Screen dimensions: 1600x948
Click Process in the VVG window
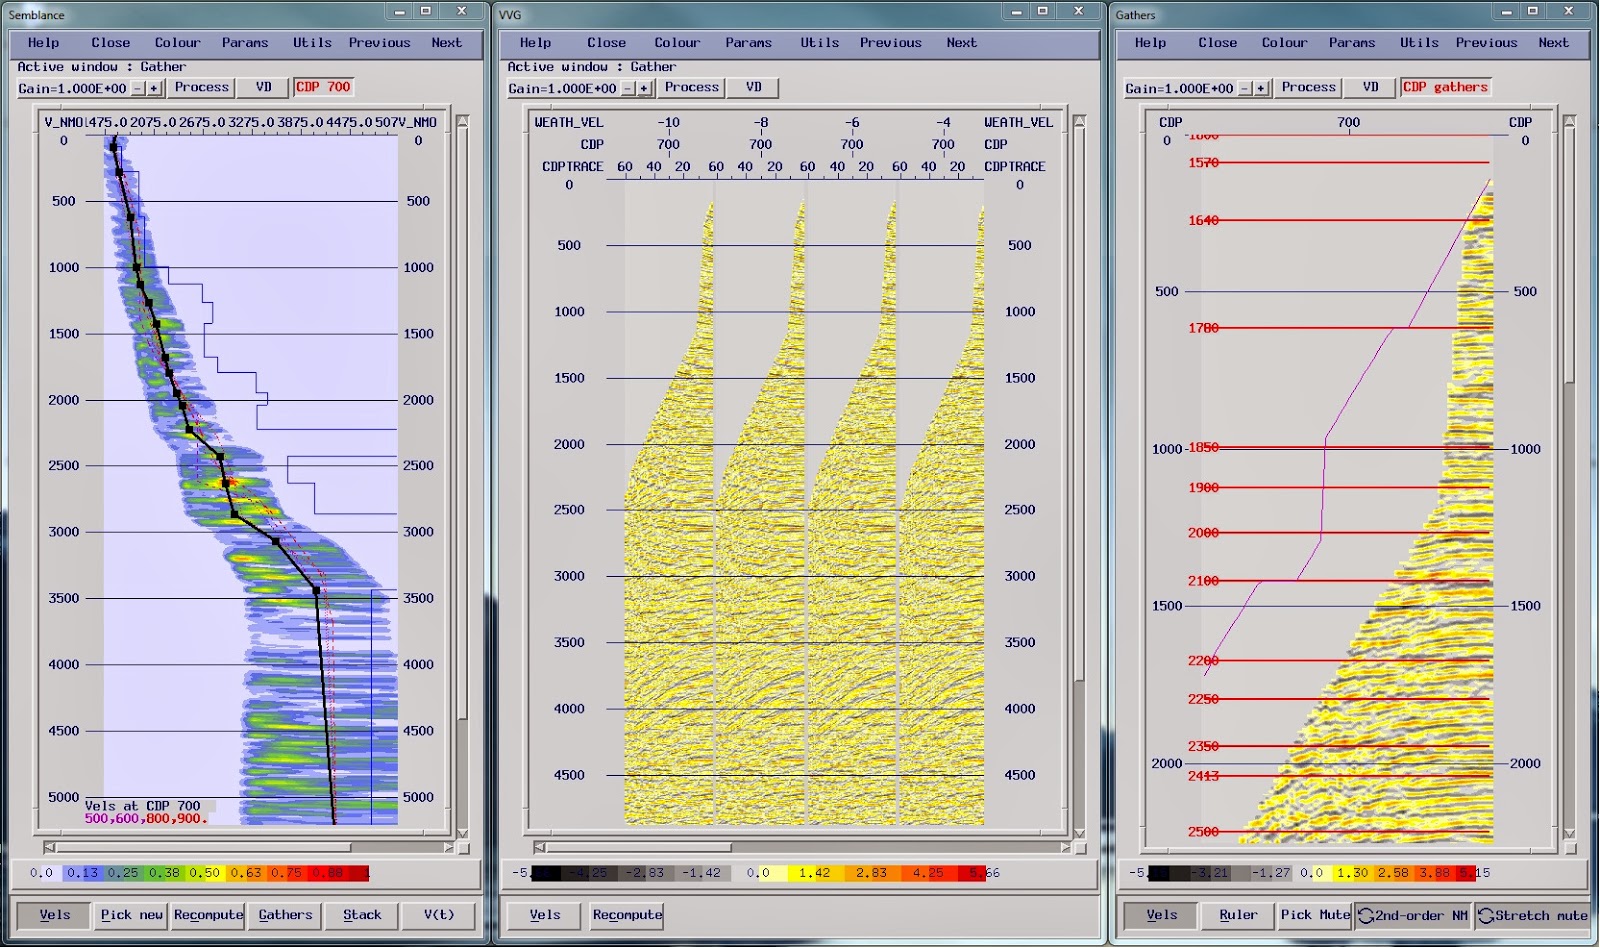(692, 87)
